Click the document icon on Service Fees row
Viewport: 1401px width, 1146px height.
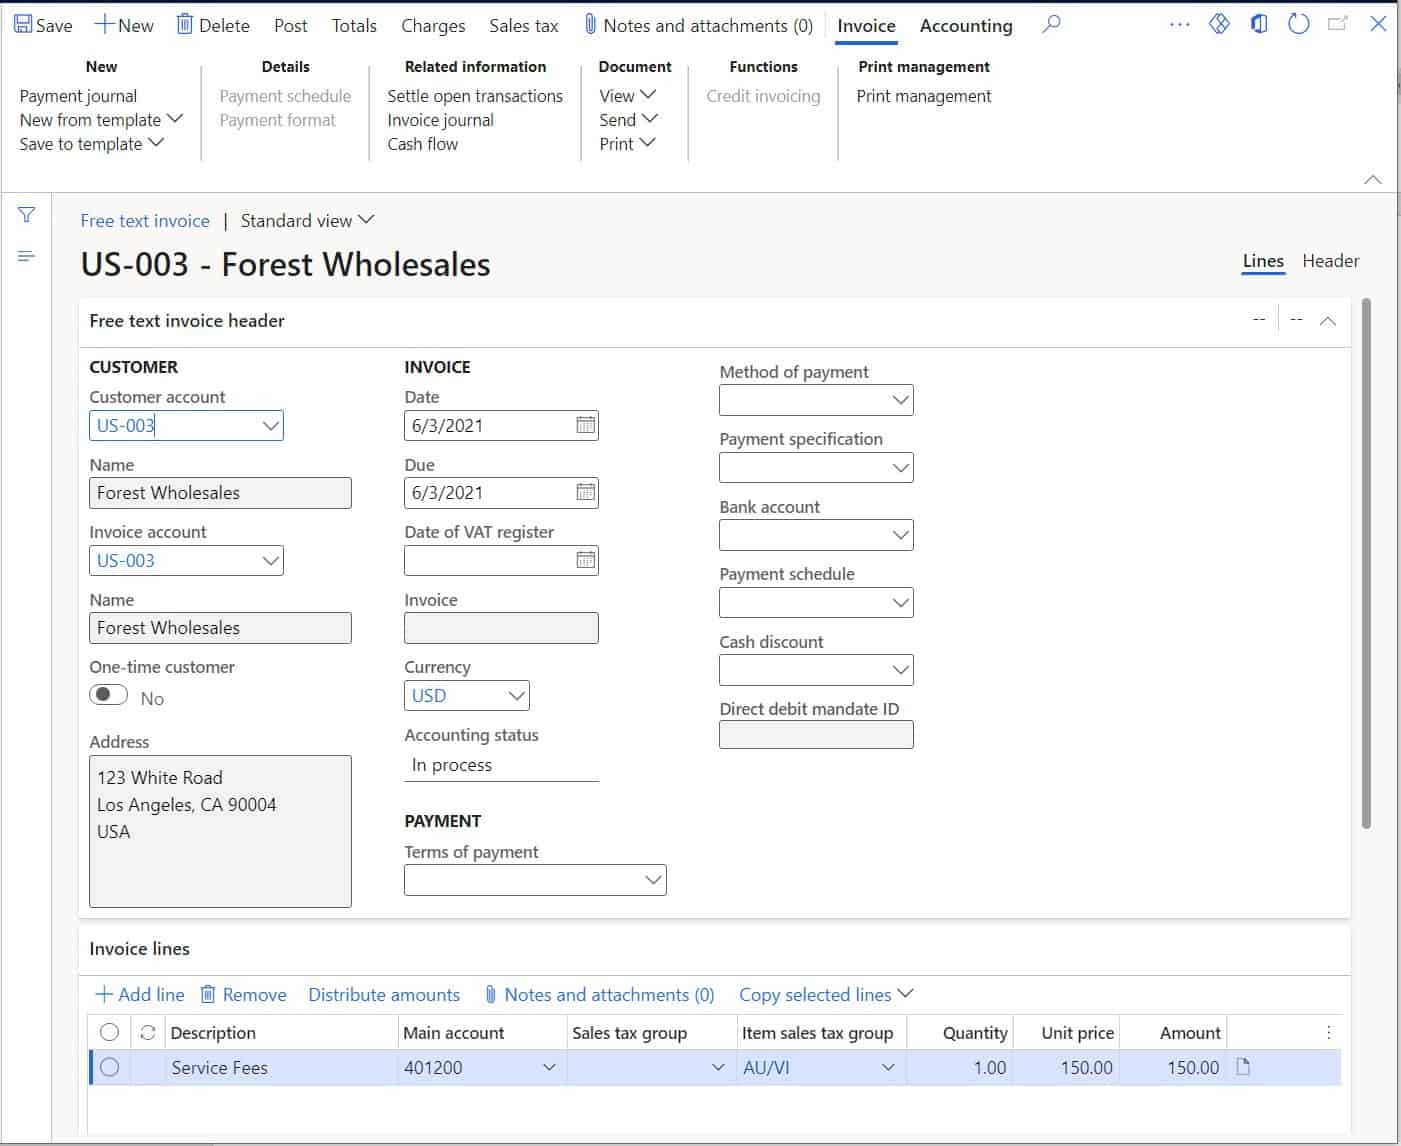(1243, 1067)
